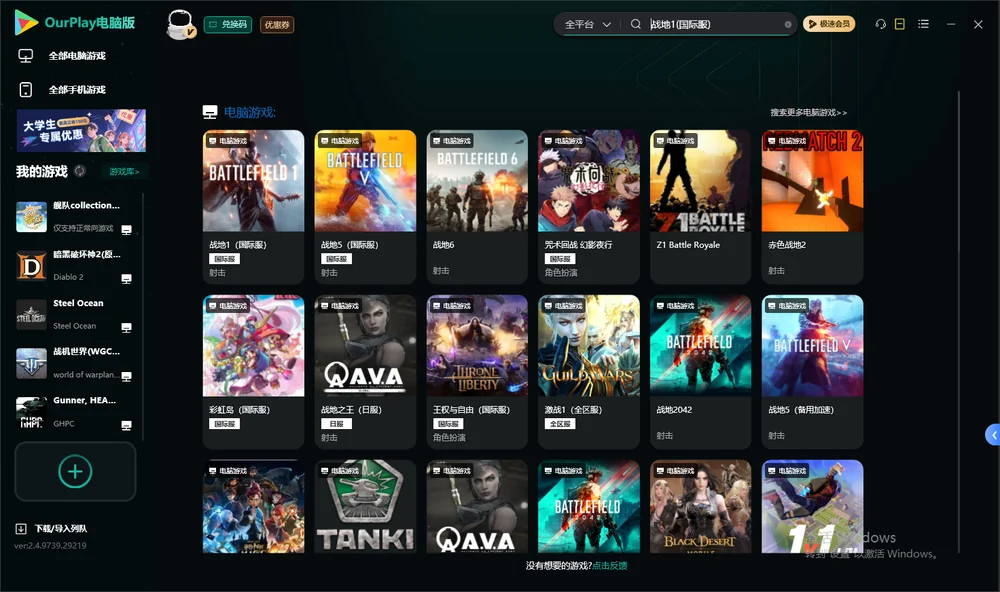Click the search input field
The width and height of the screenshot is (1000, 592).
coord(714,24)
